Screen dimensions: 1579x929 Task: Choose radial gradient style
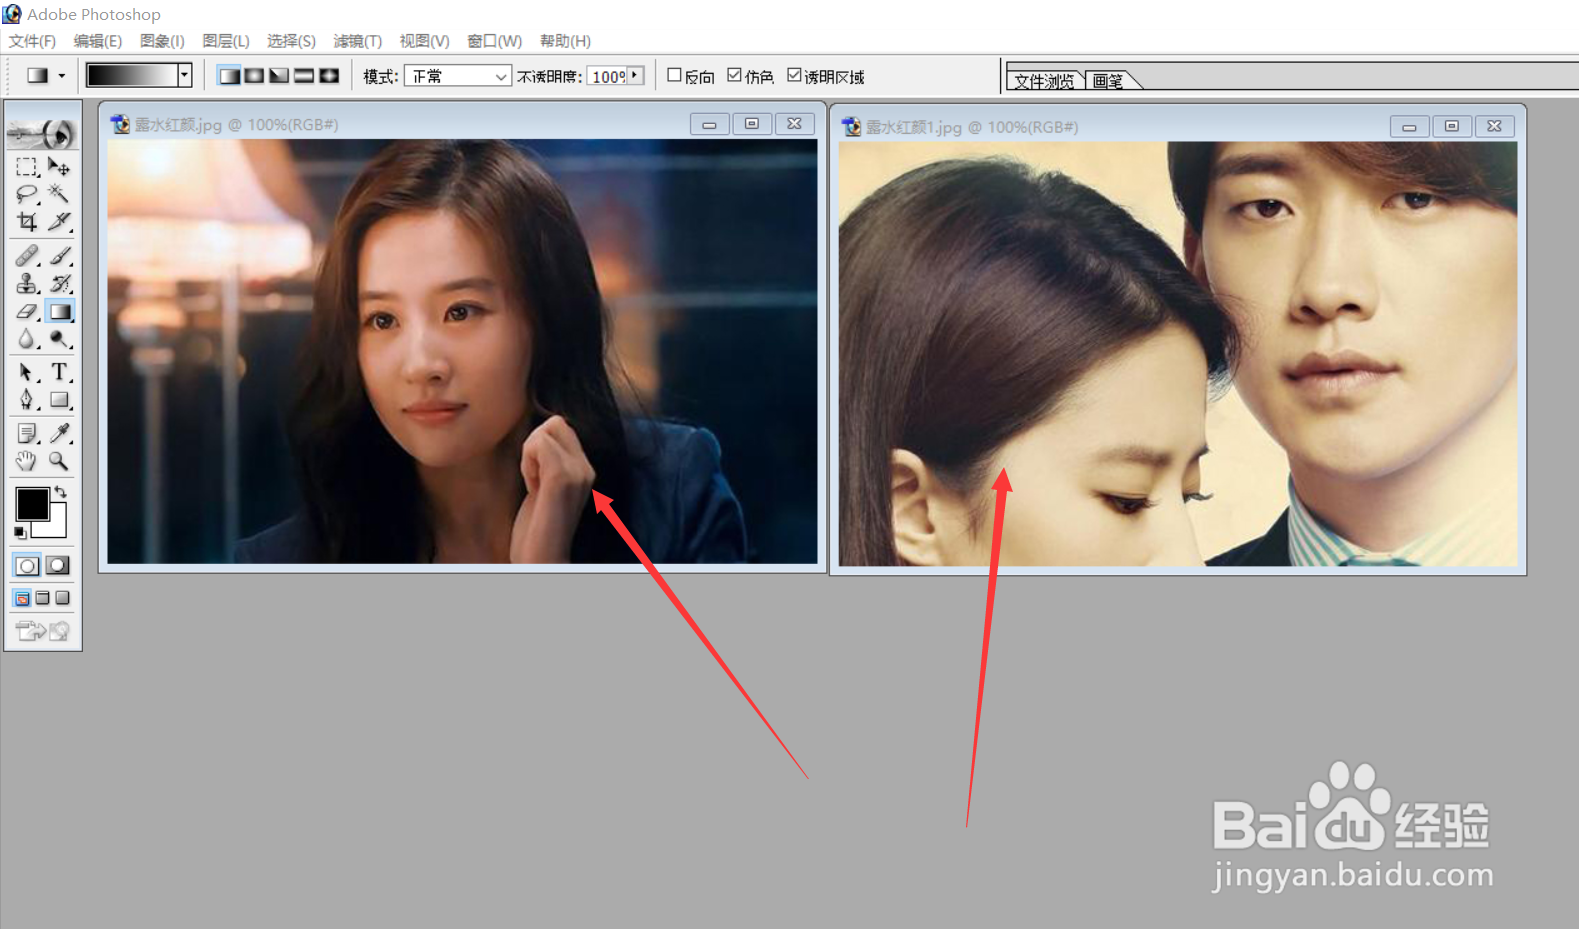pyautogui.click(x=254, y=76)
